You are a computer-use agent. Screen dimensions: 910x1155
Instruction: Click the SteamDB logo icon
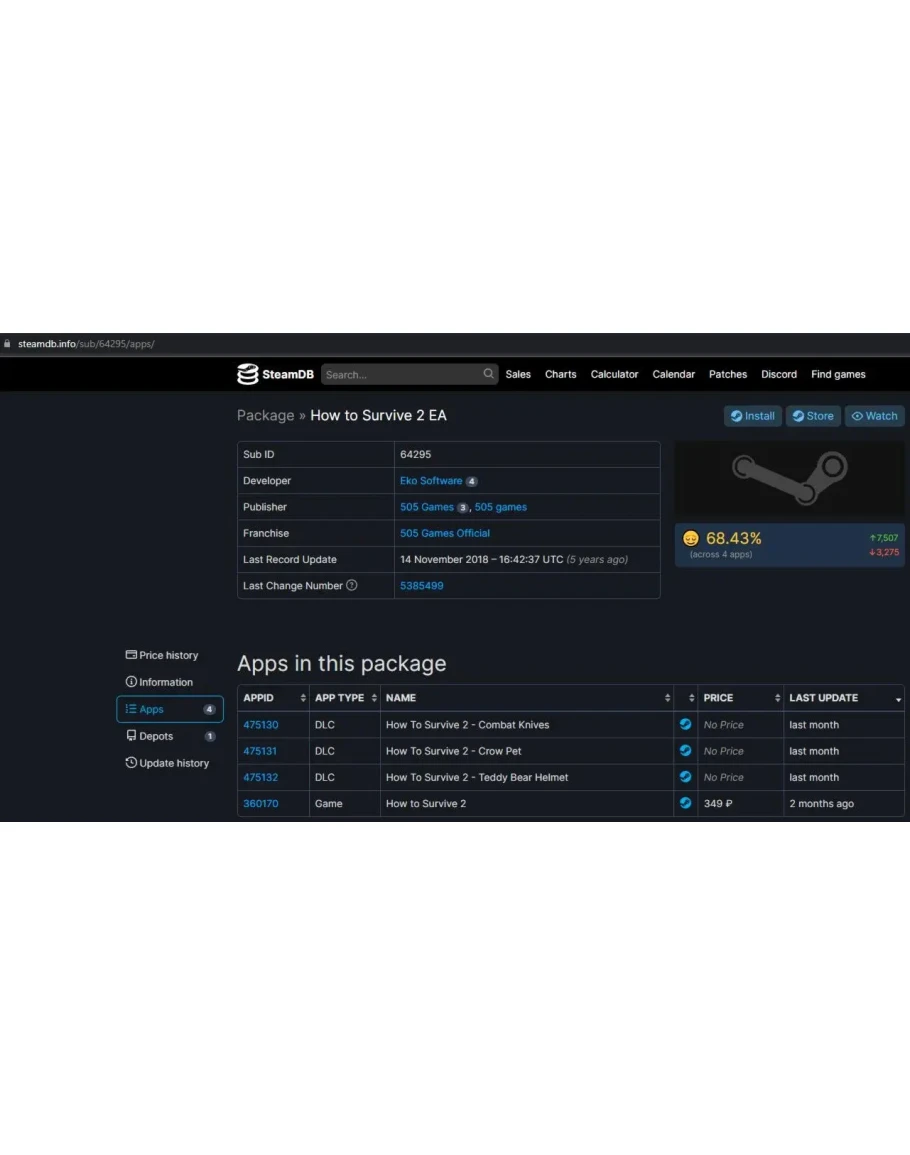coord(247,375)
